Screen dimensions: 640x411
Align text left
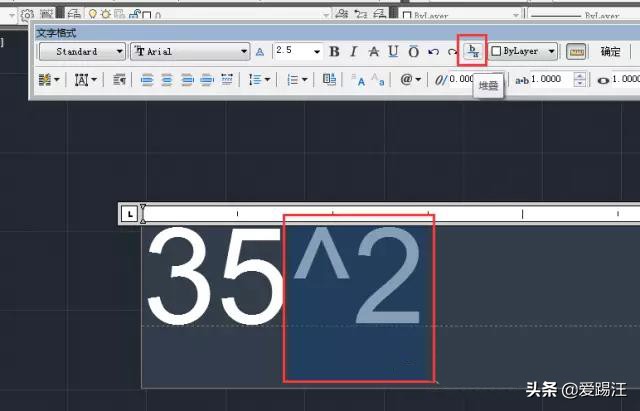(x=147, y=80)
